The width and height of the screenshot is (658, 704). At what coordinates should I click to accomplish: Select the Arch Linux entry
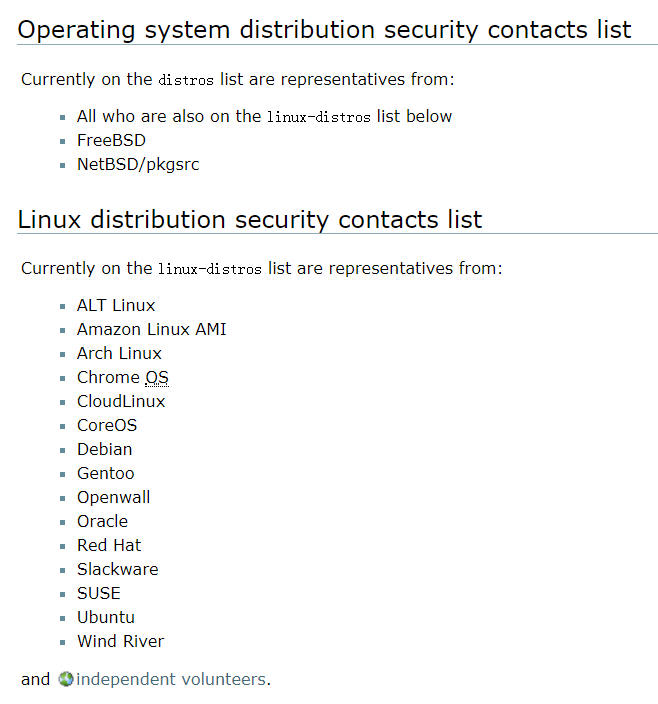tap(119, 354)
